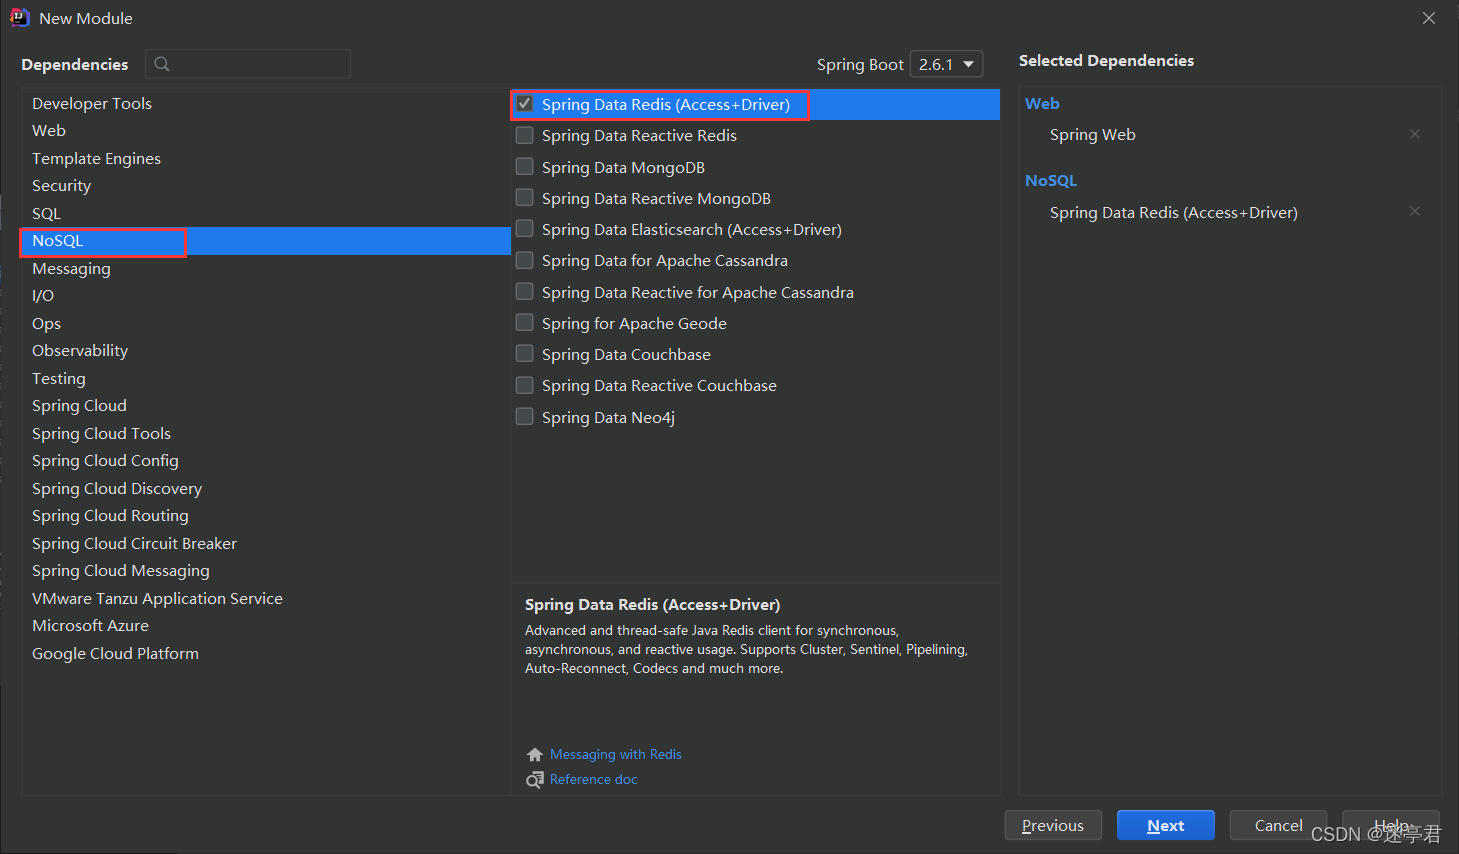Tick Spring Data Elasticsearch (Access+Driver)
Viewport: 1459px width, 854px height.
[x=525, y=229]
